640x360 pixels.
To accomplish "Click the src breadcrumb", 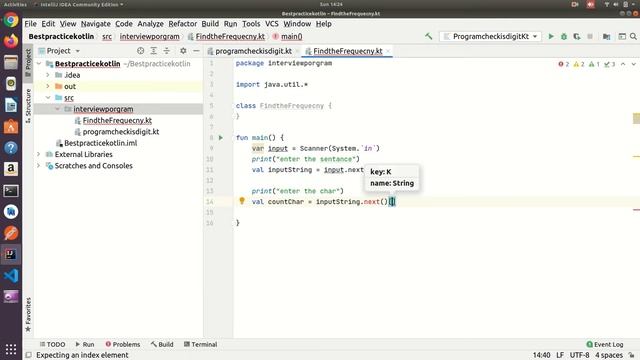I will click(x=107, y=36).
